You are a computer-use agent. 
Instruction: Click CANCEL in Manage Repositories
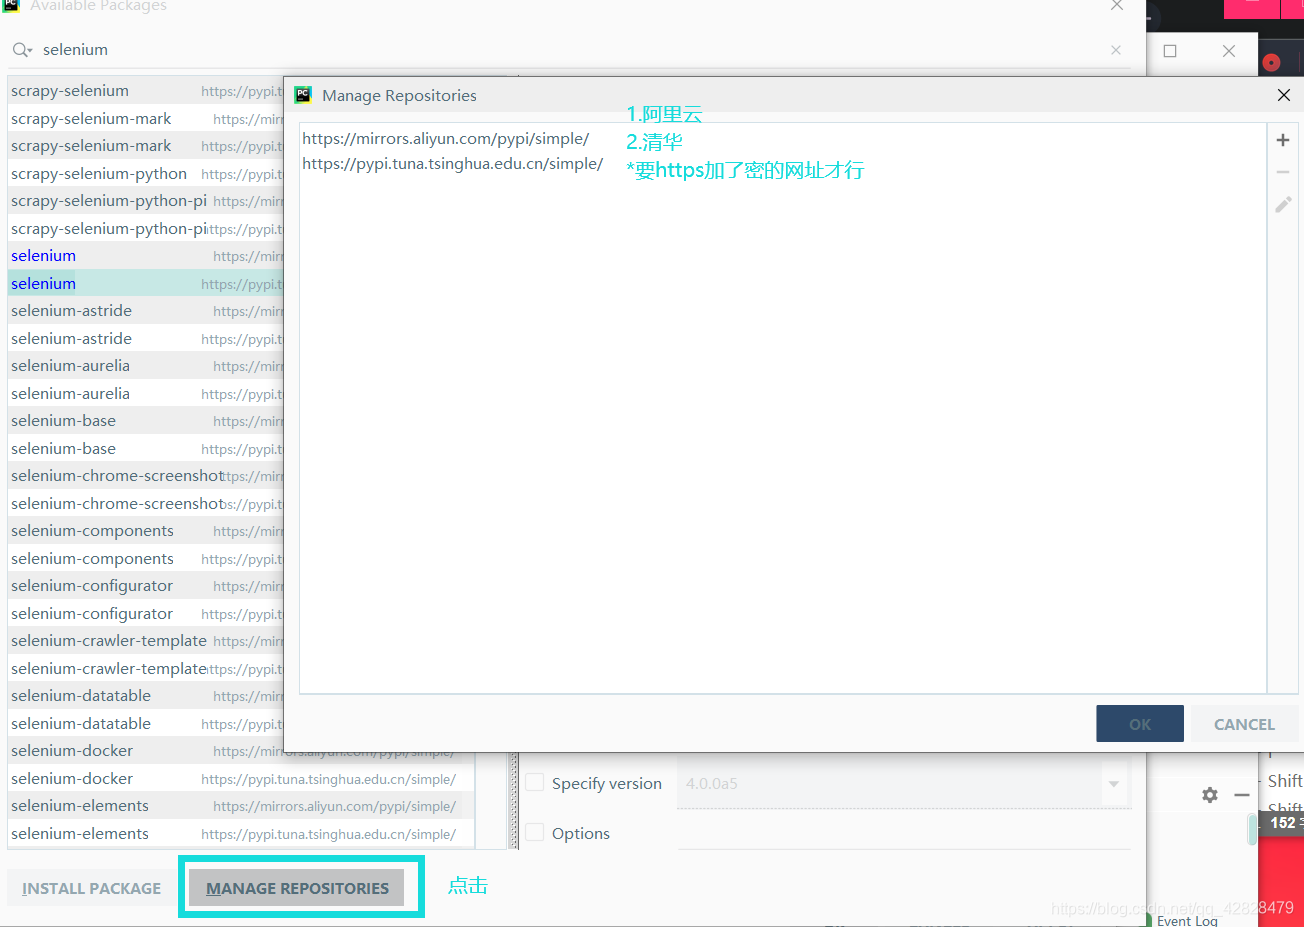click(1244, 724)
